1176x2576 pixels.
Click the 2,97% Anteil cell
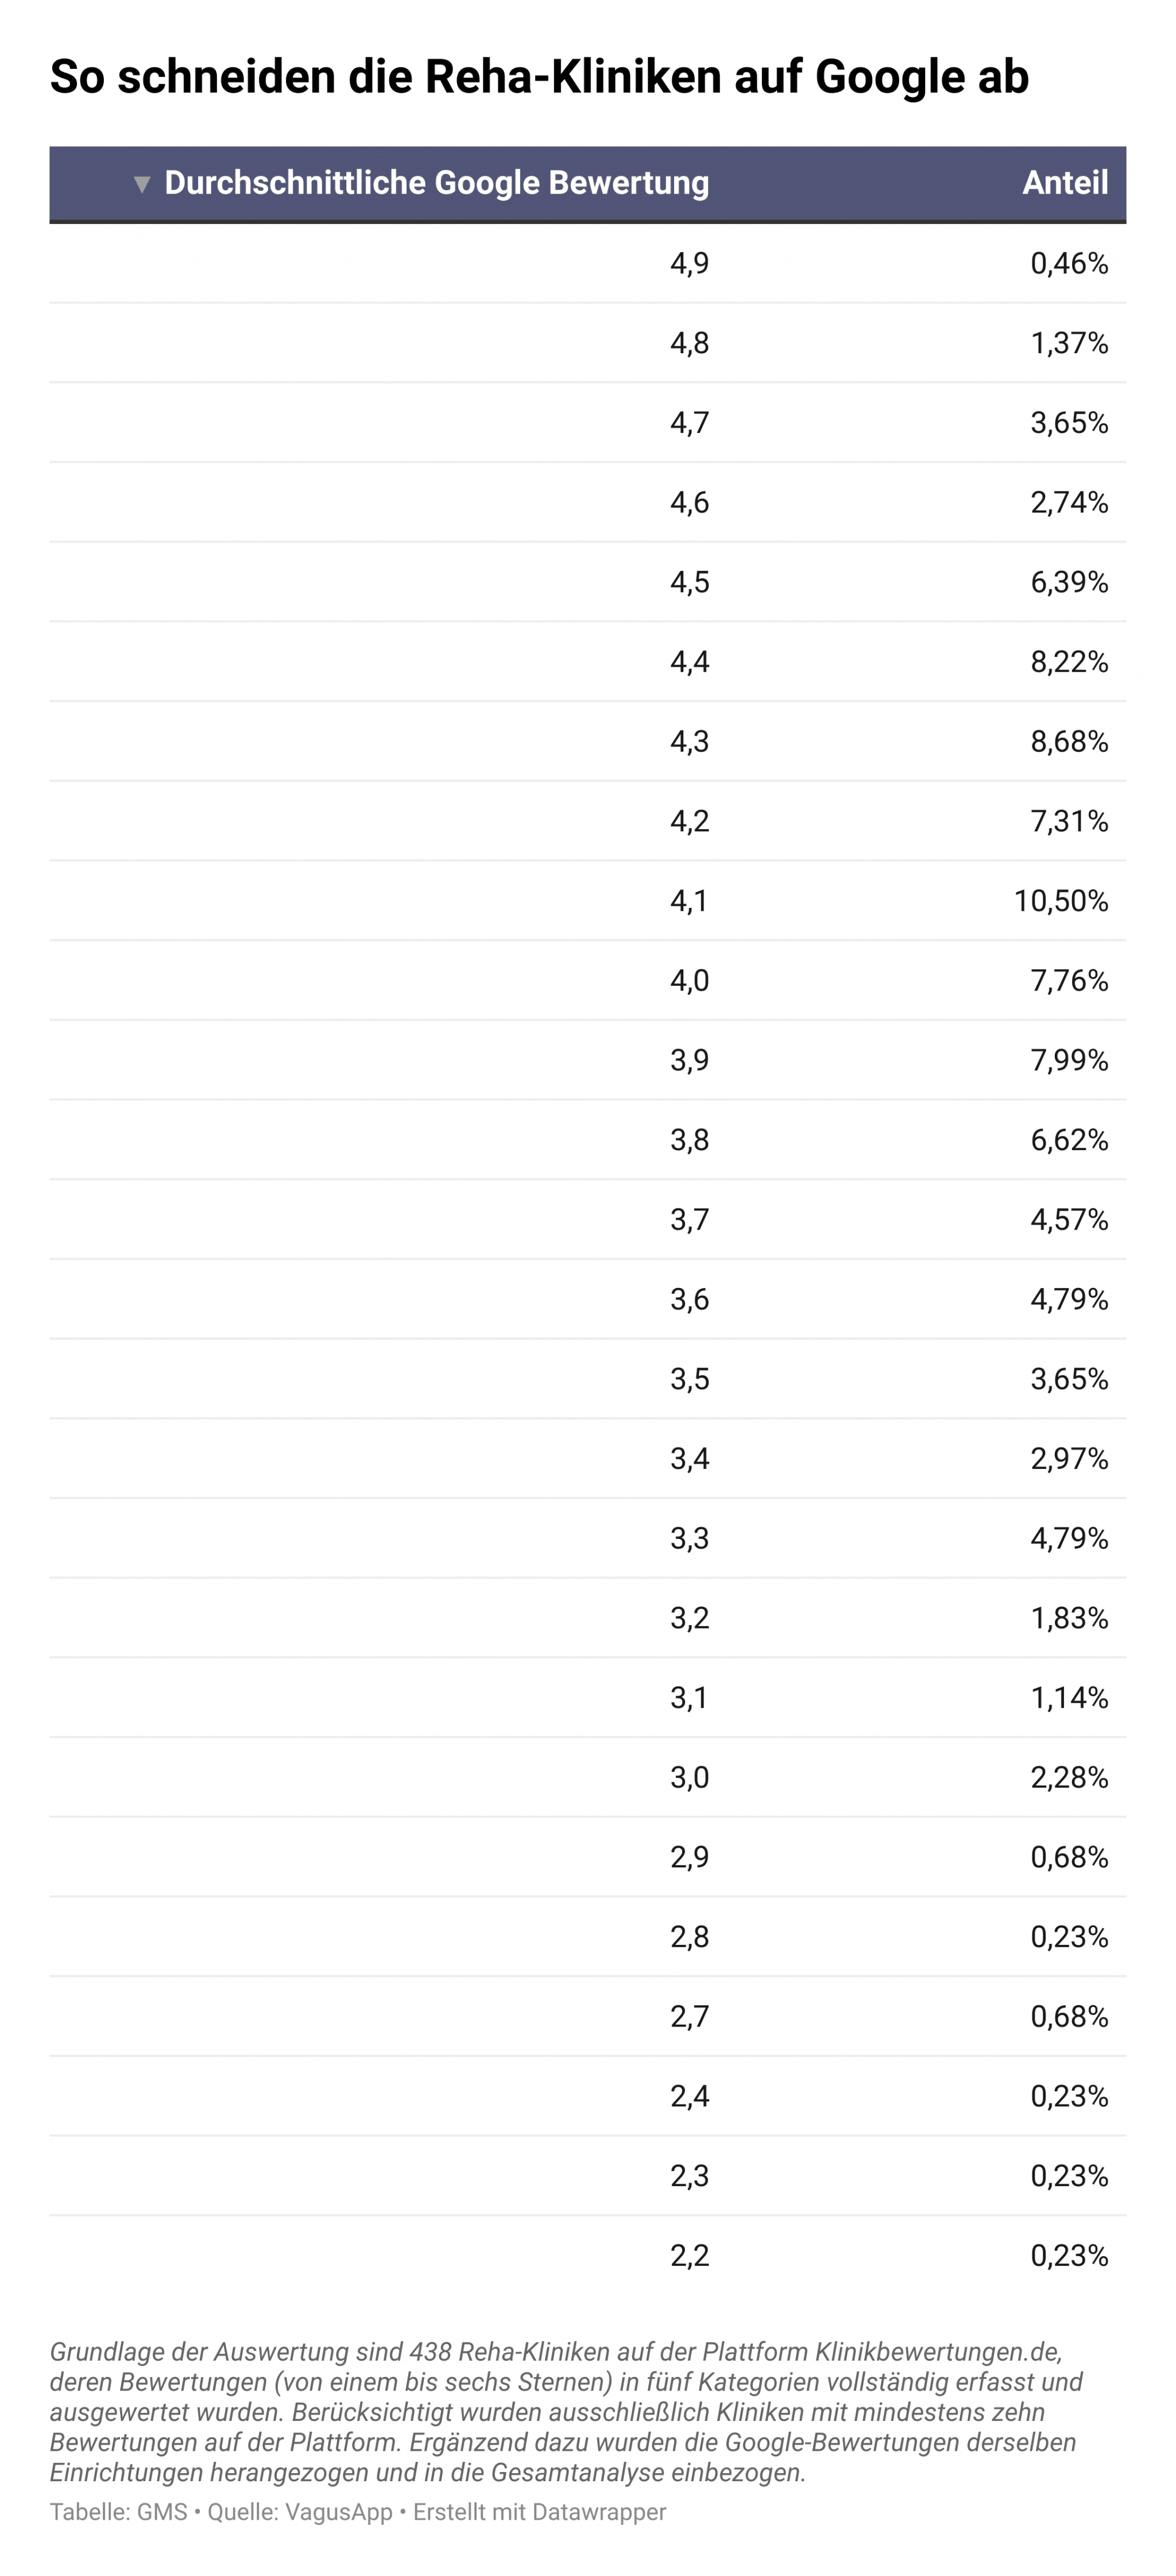1069,1458
